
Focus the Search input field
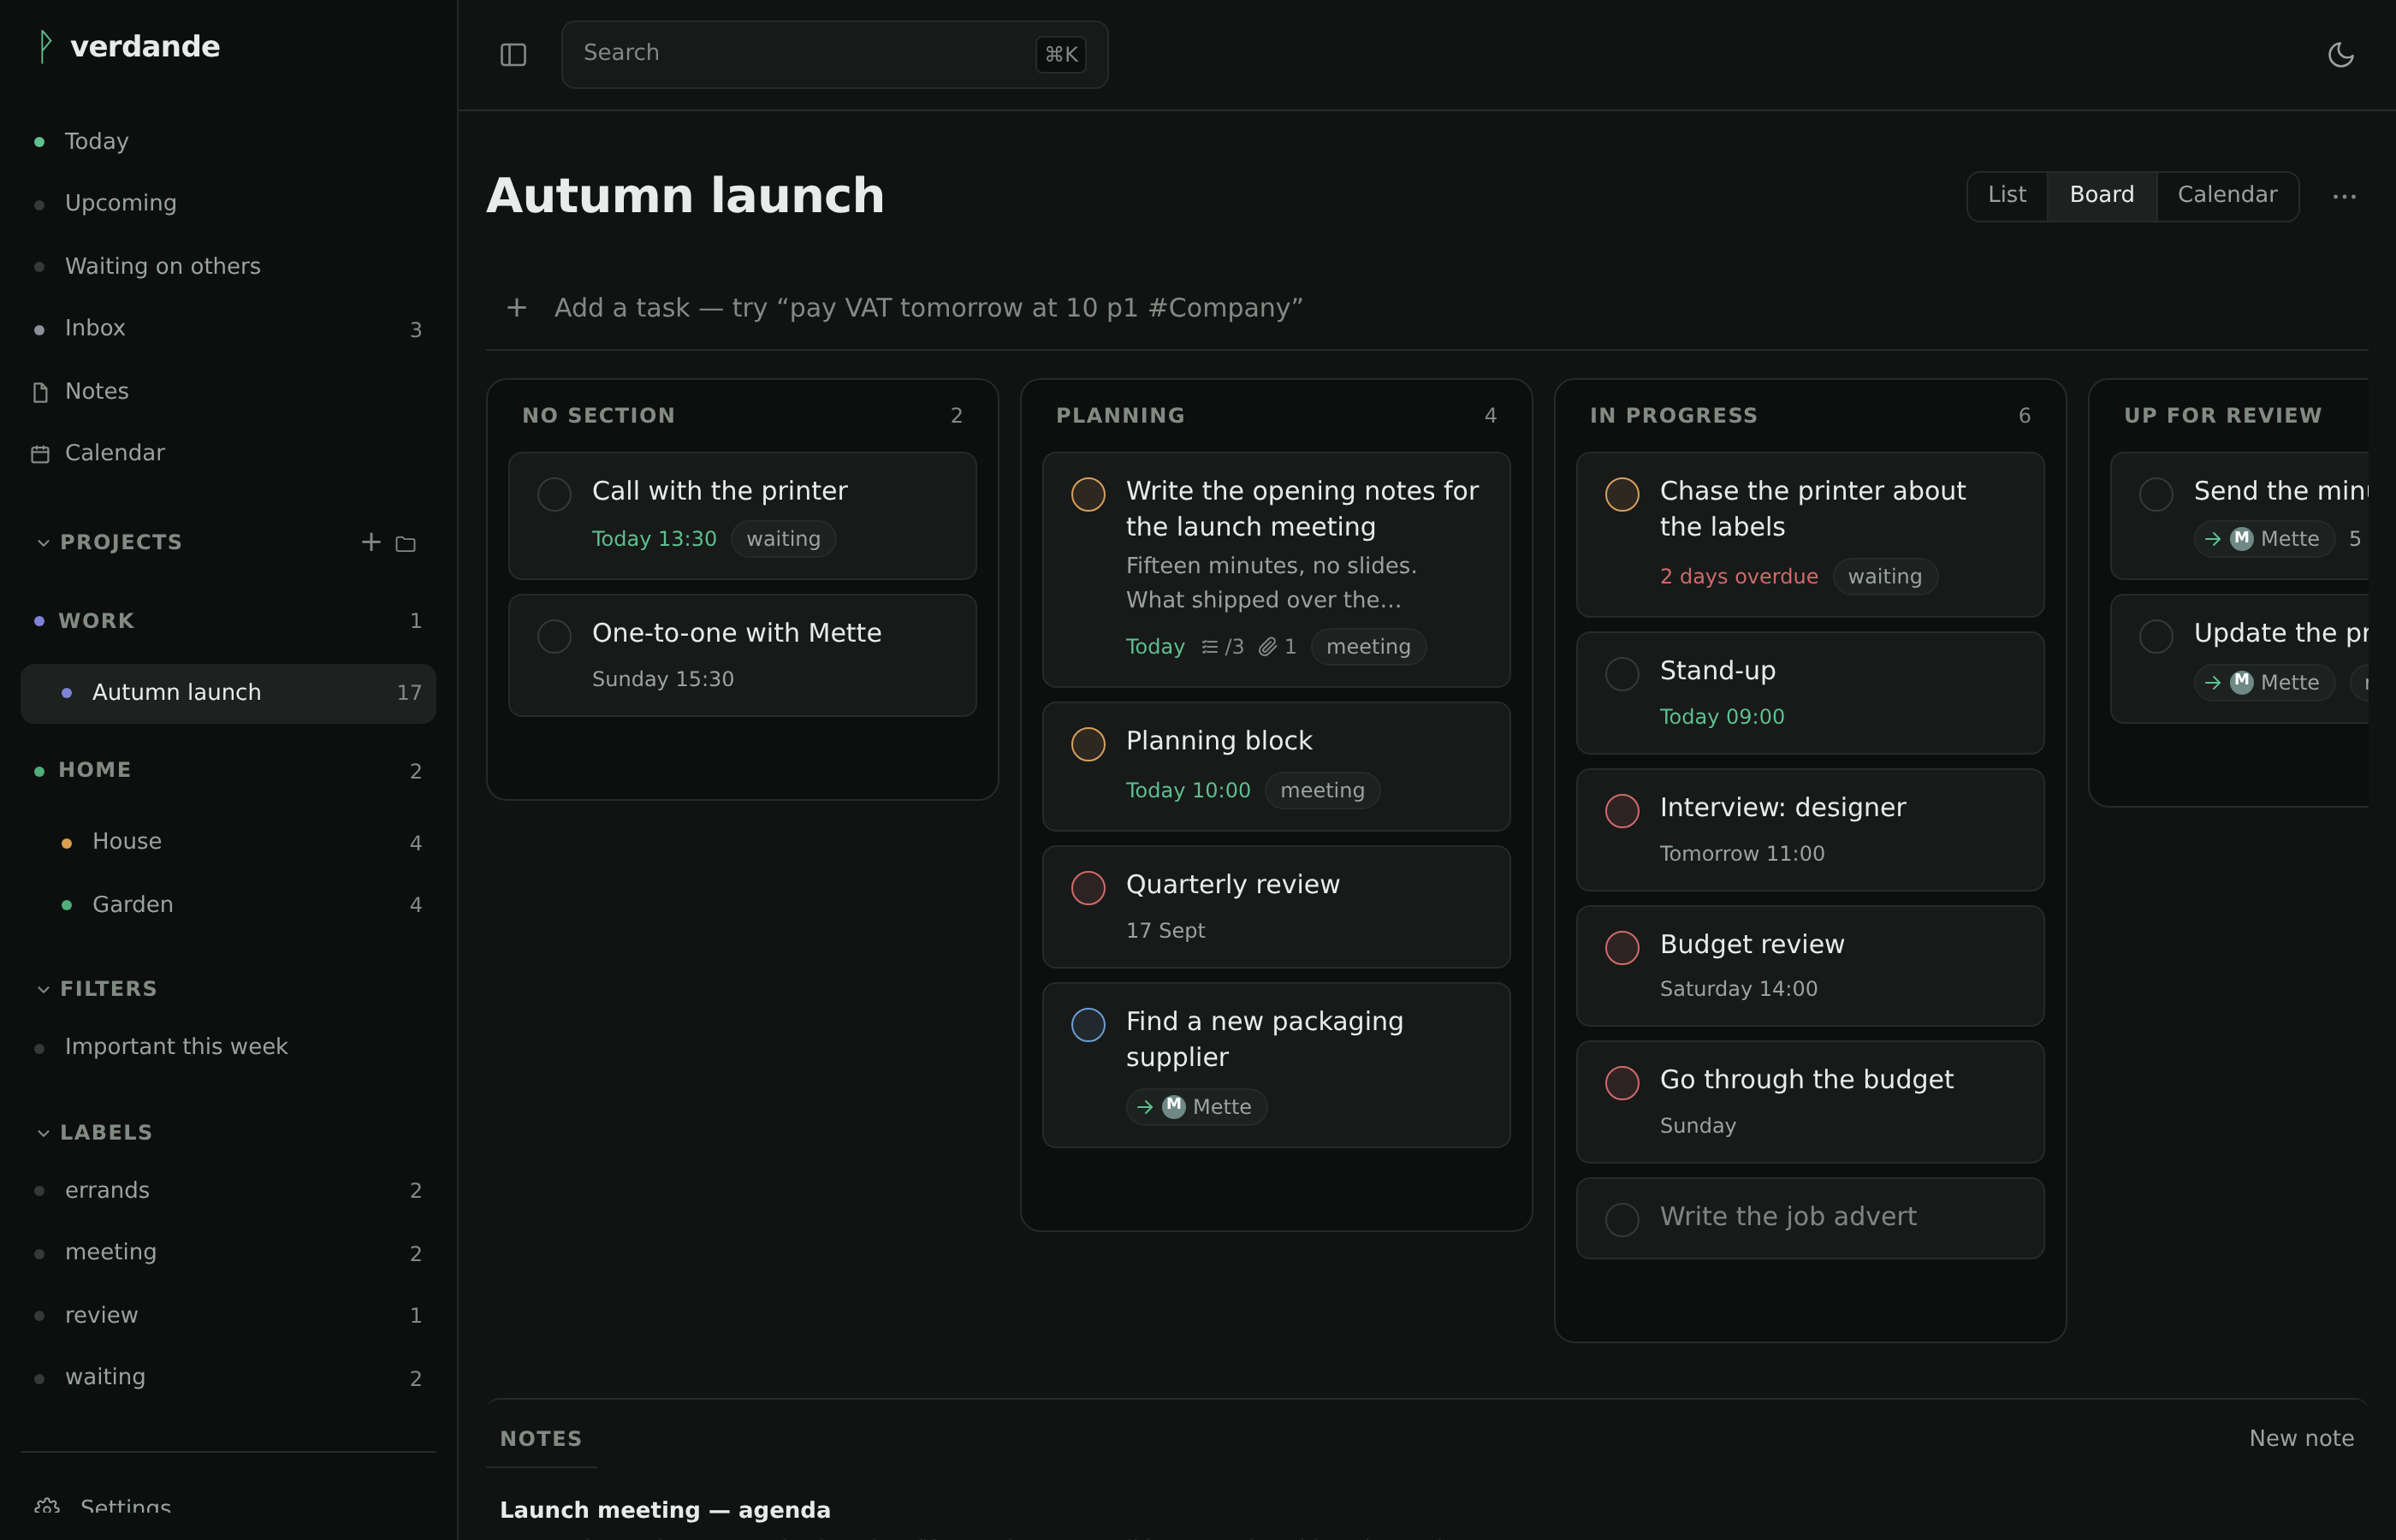point(834,54)
